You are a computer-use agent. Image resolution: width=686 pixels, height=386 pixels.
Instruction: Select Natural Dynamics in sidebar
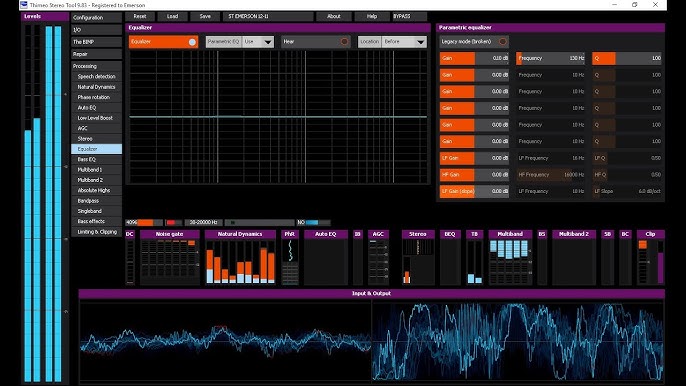(x=96, y=87)
